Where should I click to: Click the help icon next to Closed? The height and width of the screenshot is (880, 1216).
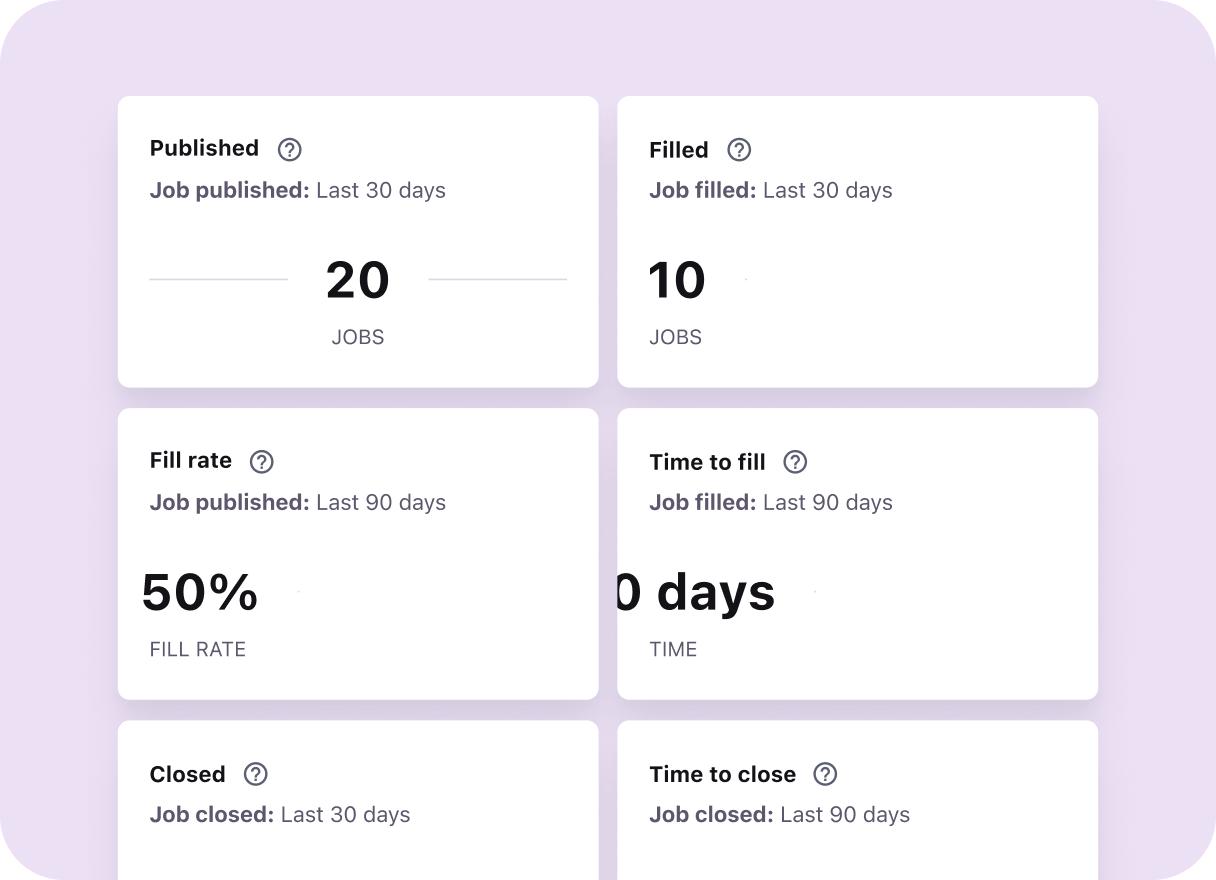[255, 774]
